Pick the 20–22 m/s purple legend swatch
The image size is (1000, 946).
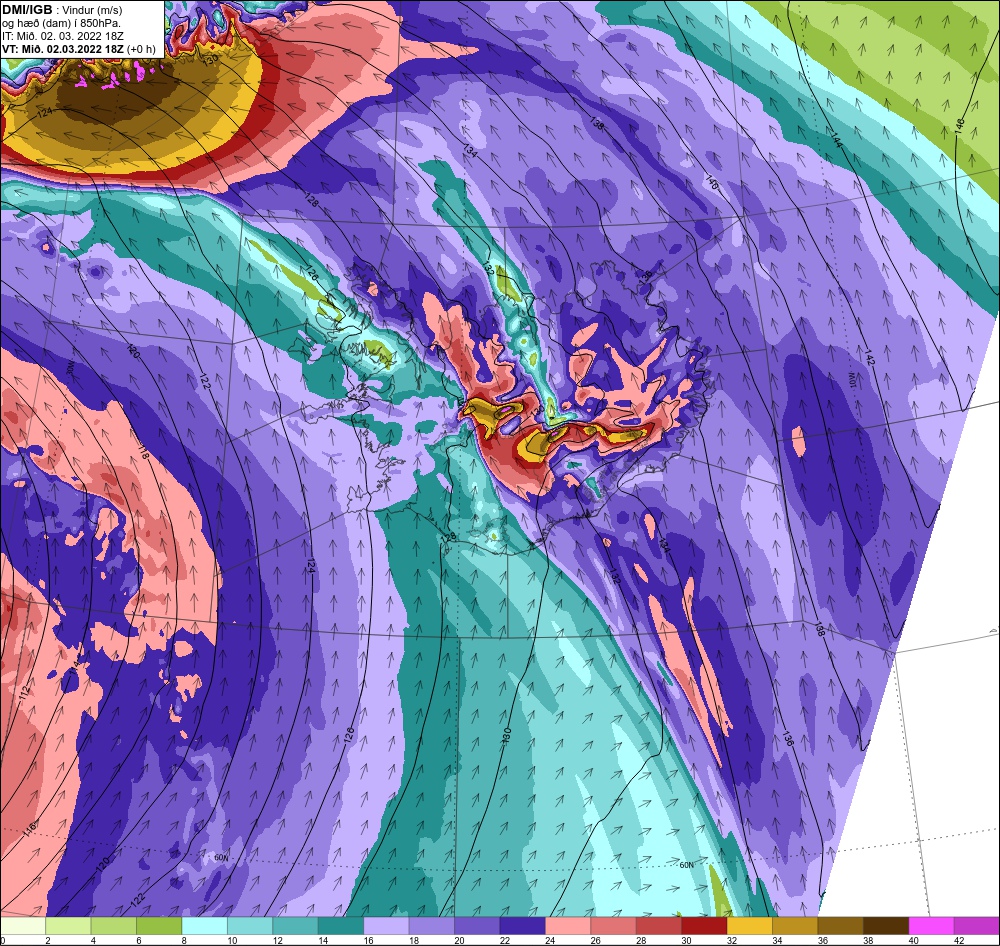coord(477,925)
